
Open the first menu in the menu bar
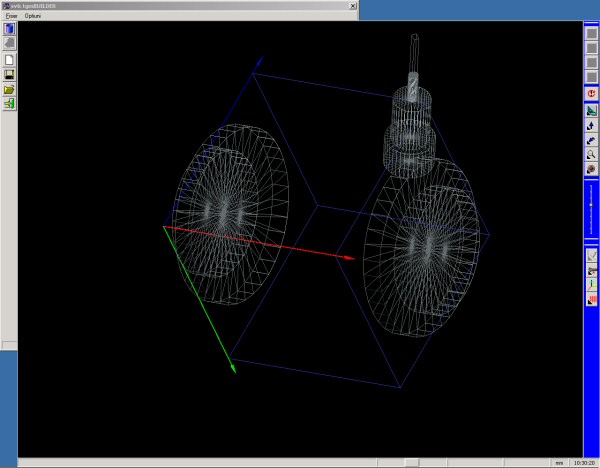tap(11, 16)
